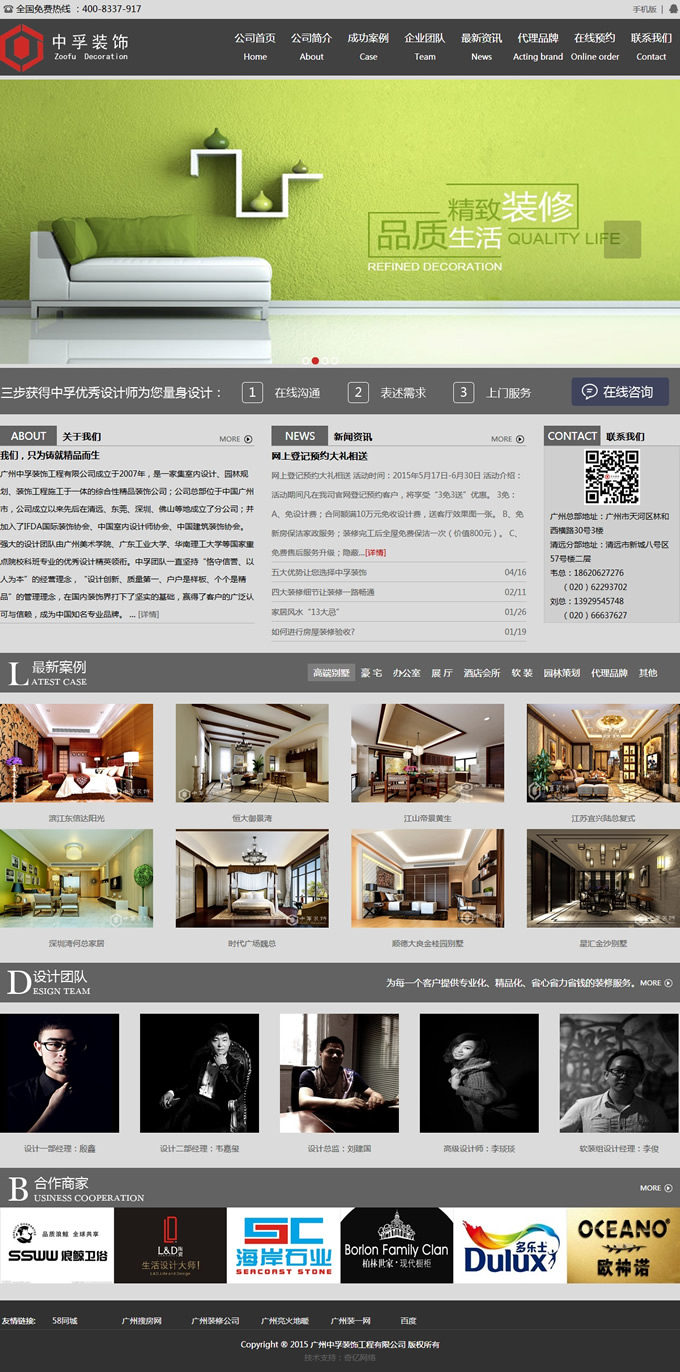Open the Dulux partner logo
Screen dimensions: 680x1372
(x=510, y=1245)
